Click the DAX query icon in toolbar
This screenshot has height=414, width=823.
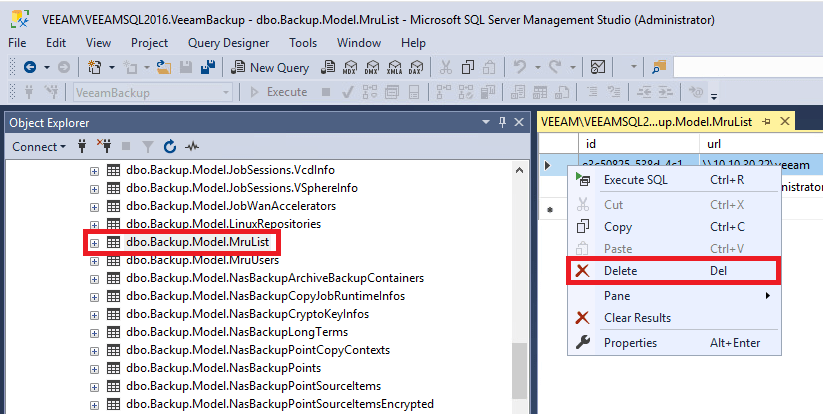(x=414, y=67)
